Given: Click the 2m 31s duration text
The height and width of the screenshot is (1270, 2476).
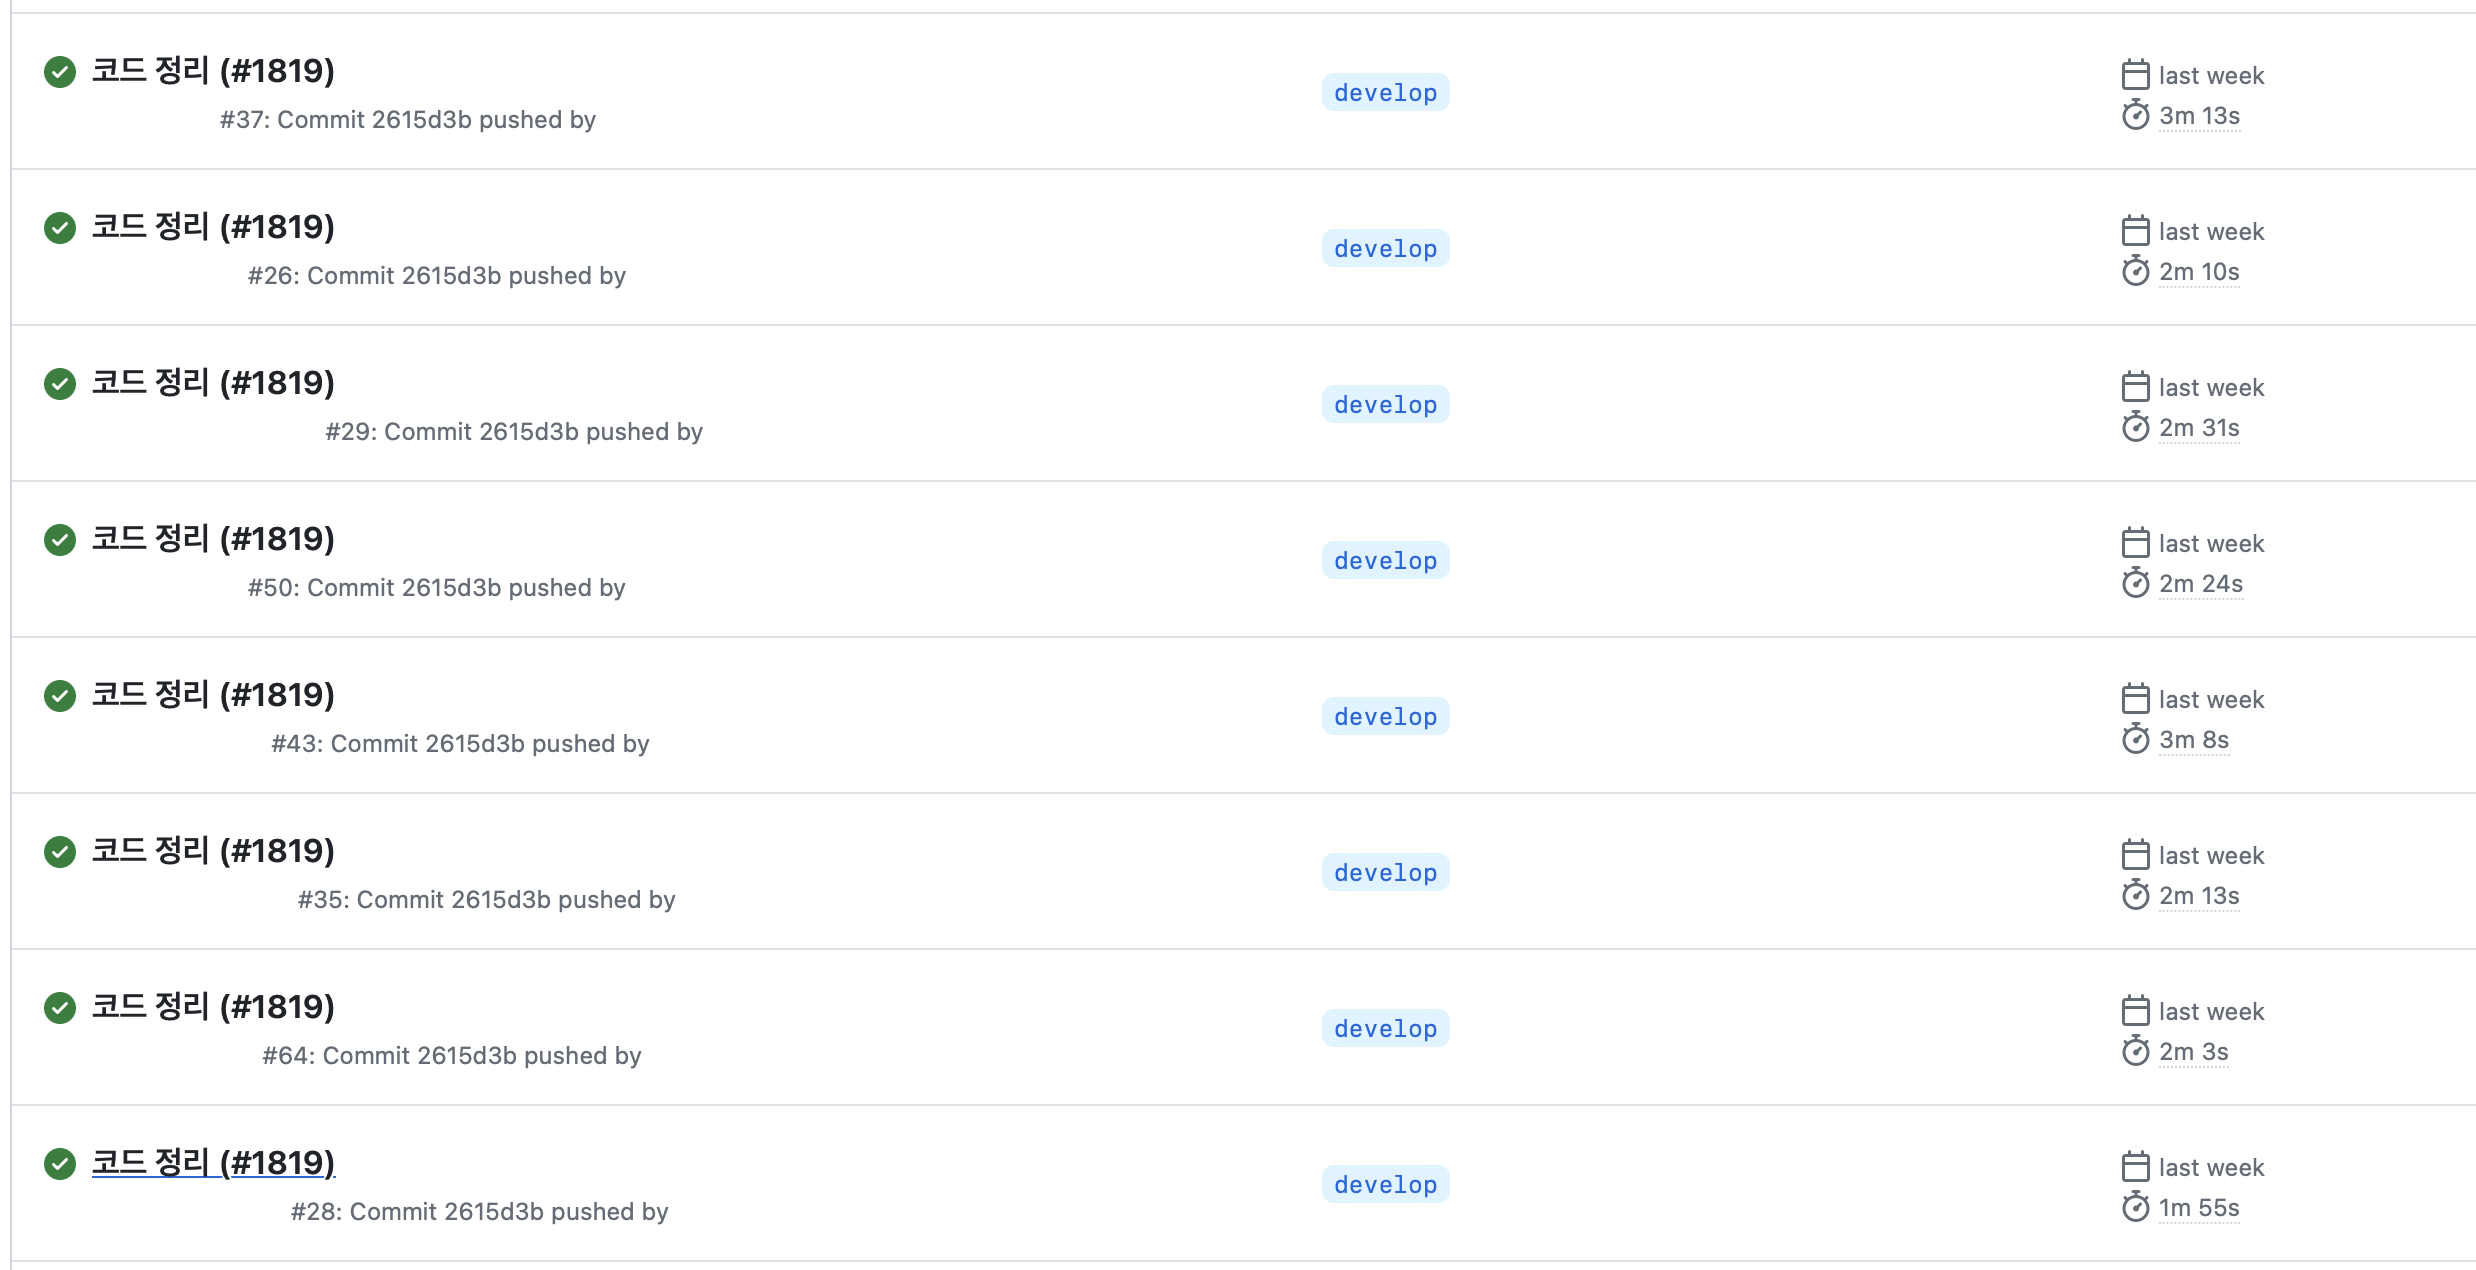Looking at the screenshot, I should pos(2199,428).
